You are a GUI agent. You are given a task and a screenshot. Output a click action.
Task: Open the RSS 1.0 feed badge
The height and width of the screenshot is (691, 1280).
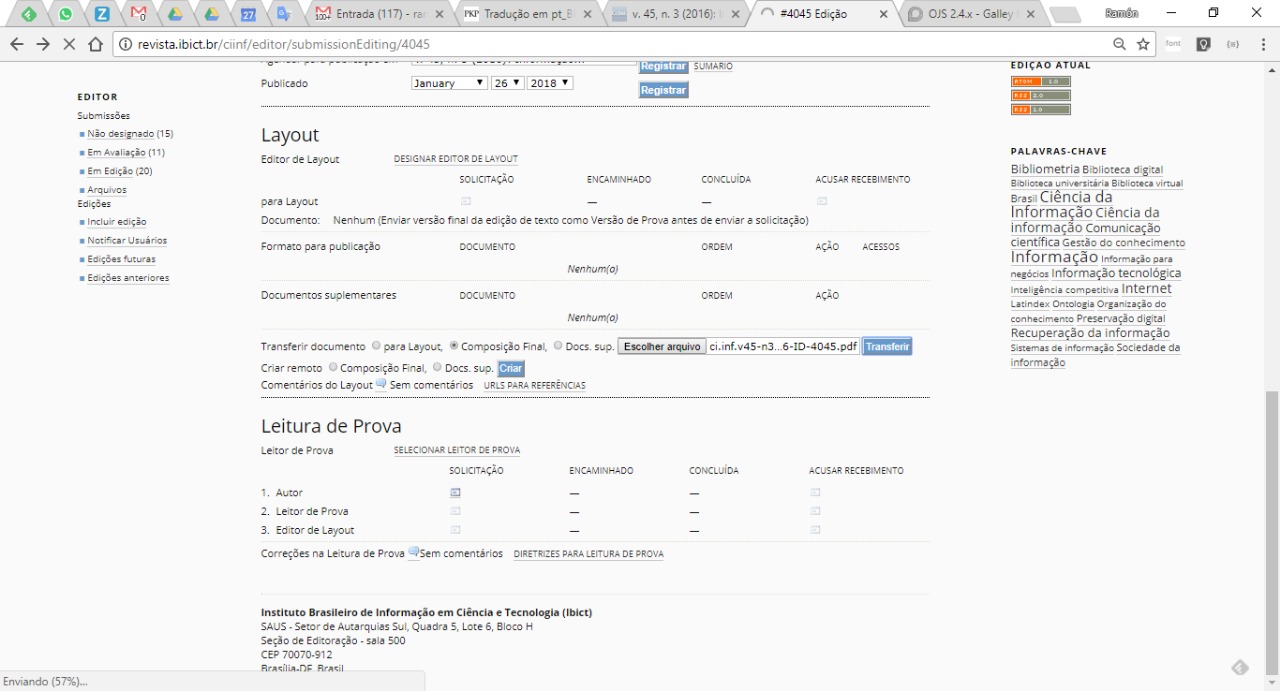tap(1040, 109)
